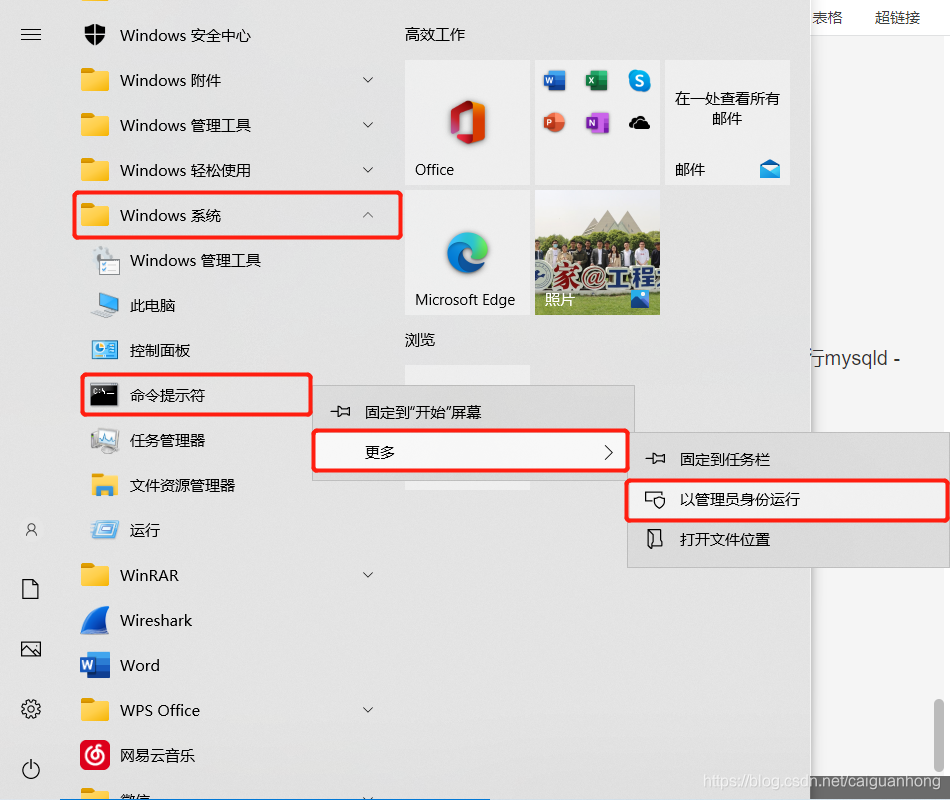Open the Documents icon in sidebar
Screen dimensions: 950x800
click(31, 589)
